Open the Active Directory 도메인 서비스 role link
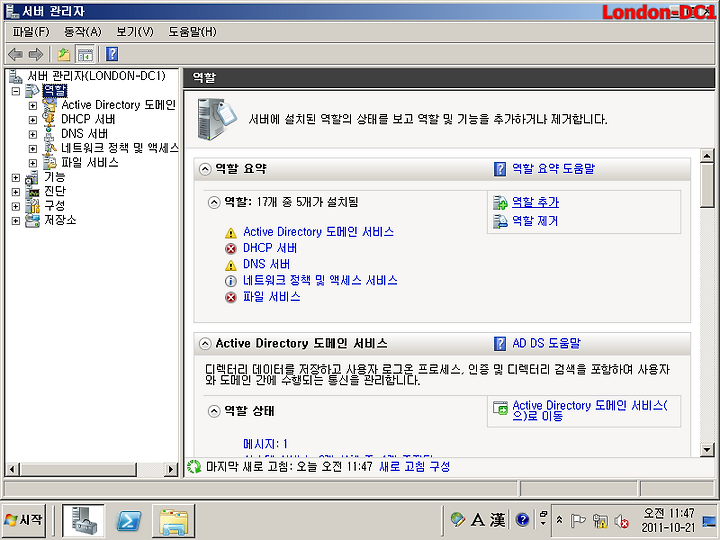Viewport: 720px width, 540px height. click(x=318, y=232)
